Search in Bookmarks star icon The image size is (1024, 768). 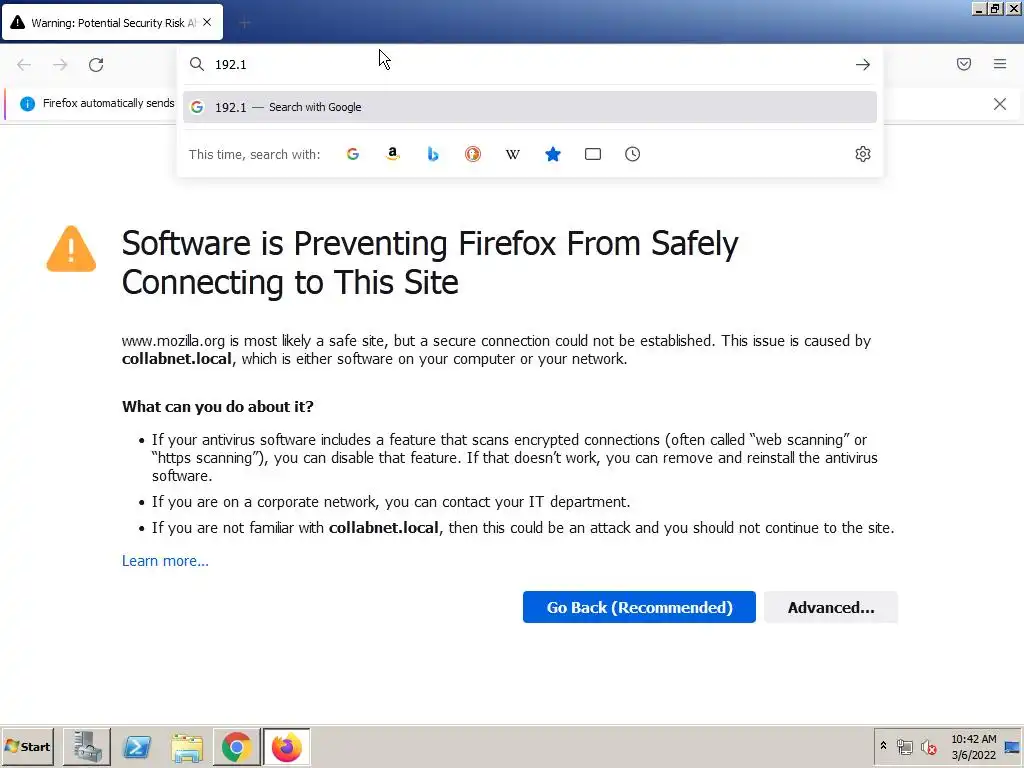(x=552, y=154)
